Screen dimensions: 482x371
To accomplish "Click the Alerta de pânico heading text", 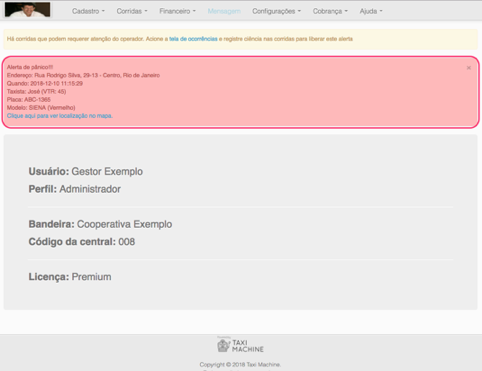I will [x=30, y=67].
